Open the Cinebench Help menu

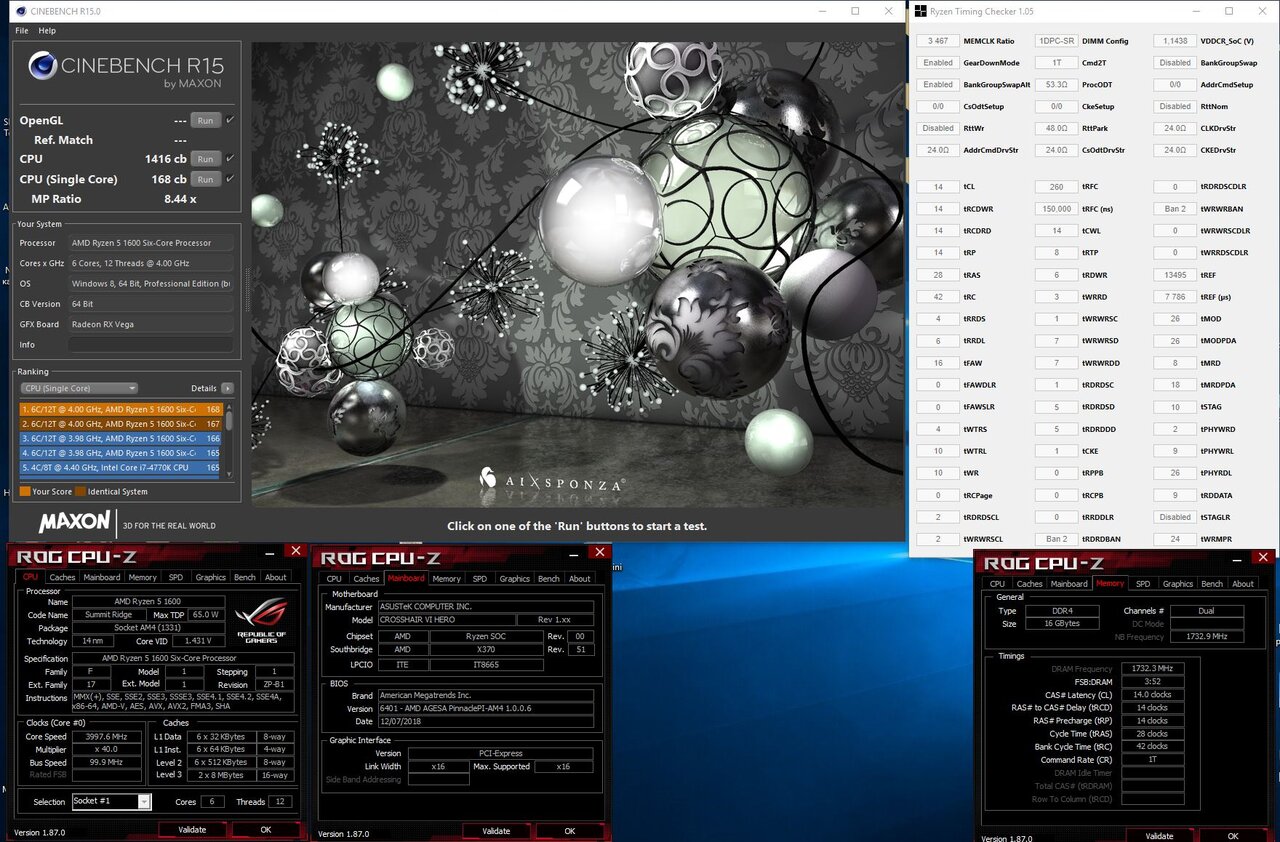tap(47, 31)
